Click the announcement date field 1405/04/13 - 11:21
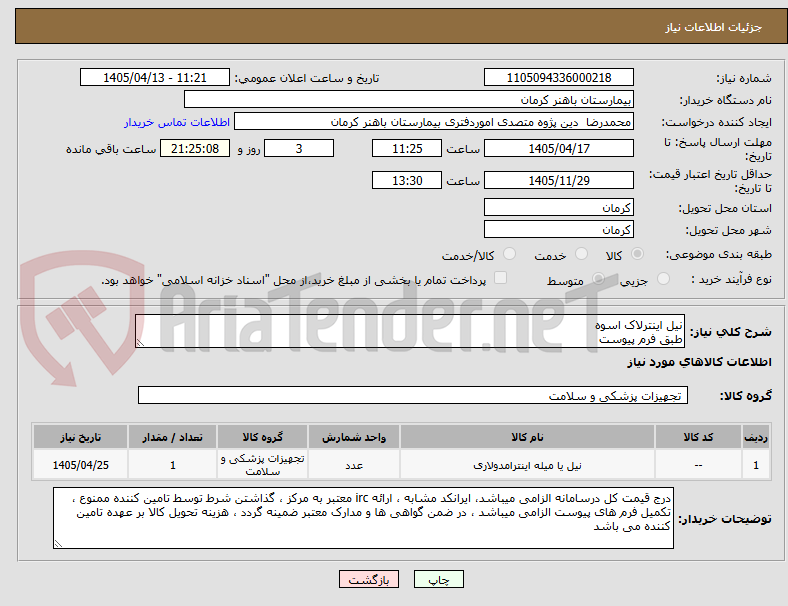 pyautogui.click(x=155, y=77)
